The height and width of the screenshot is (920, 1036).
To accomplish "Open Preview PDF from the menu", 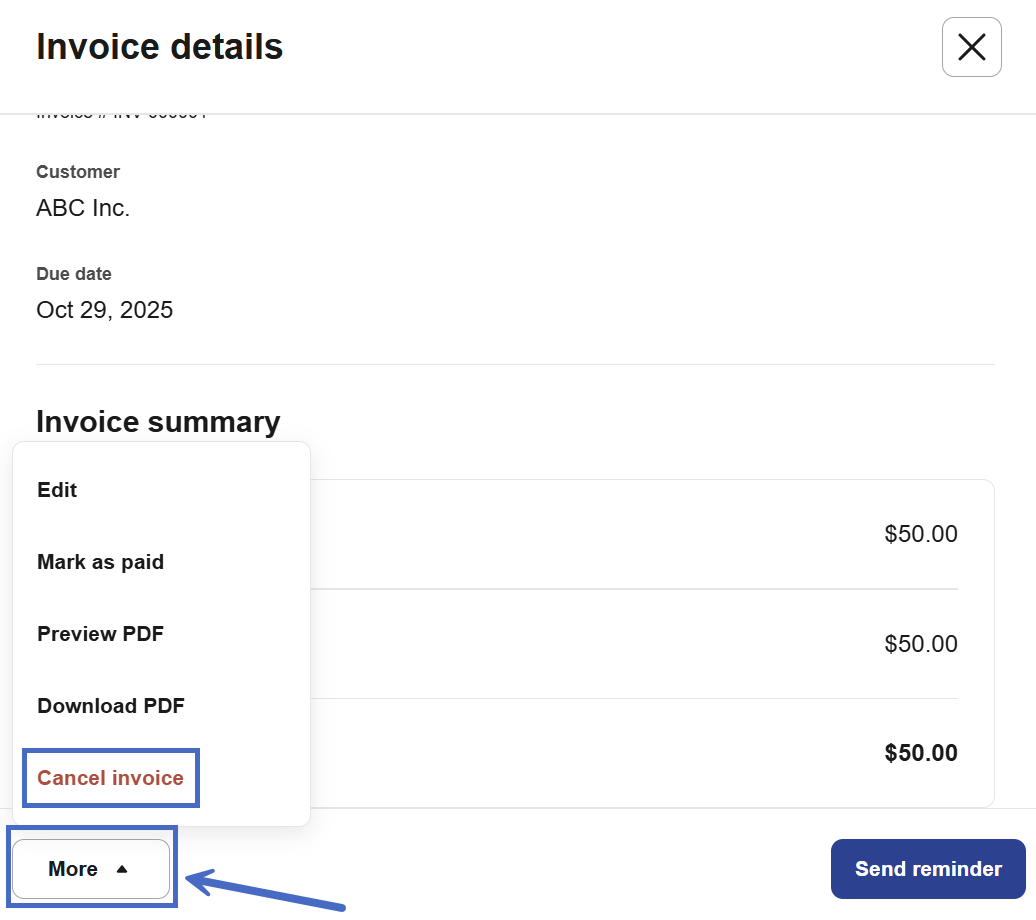I will tap(100, 634).
